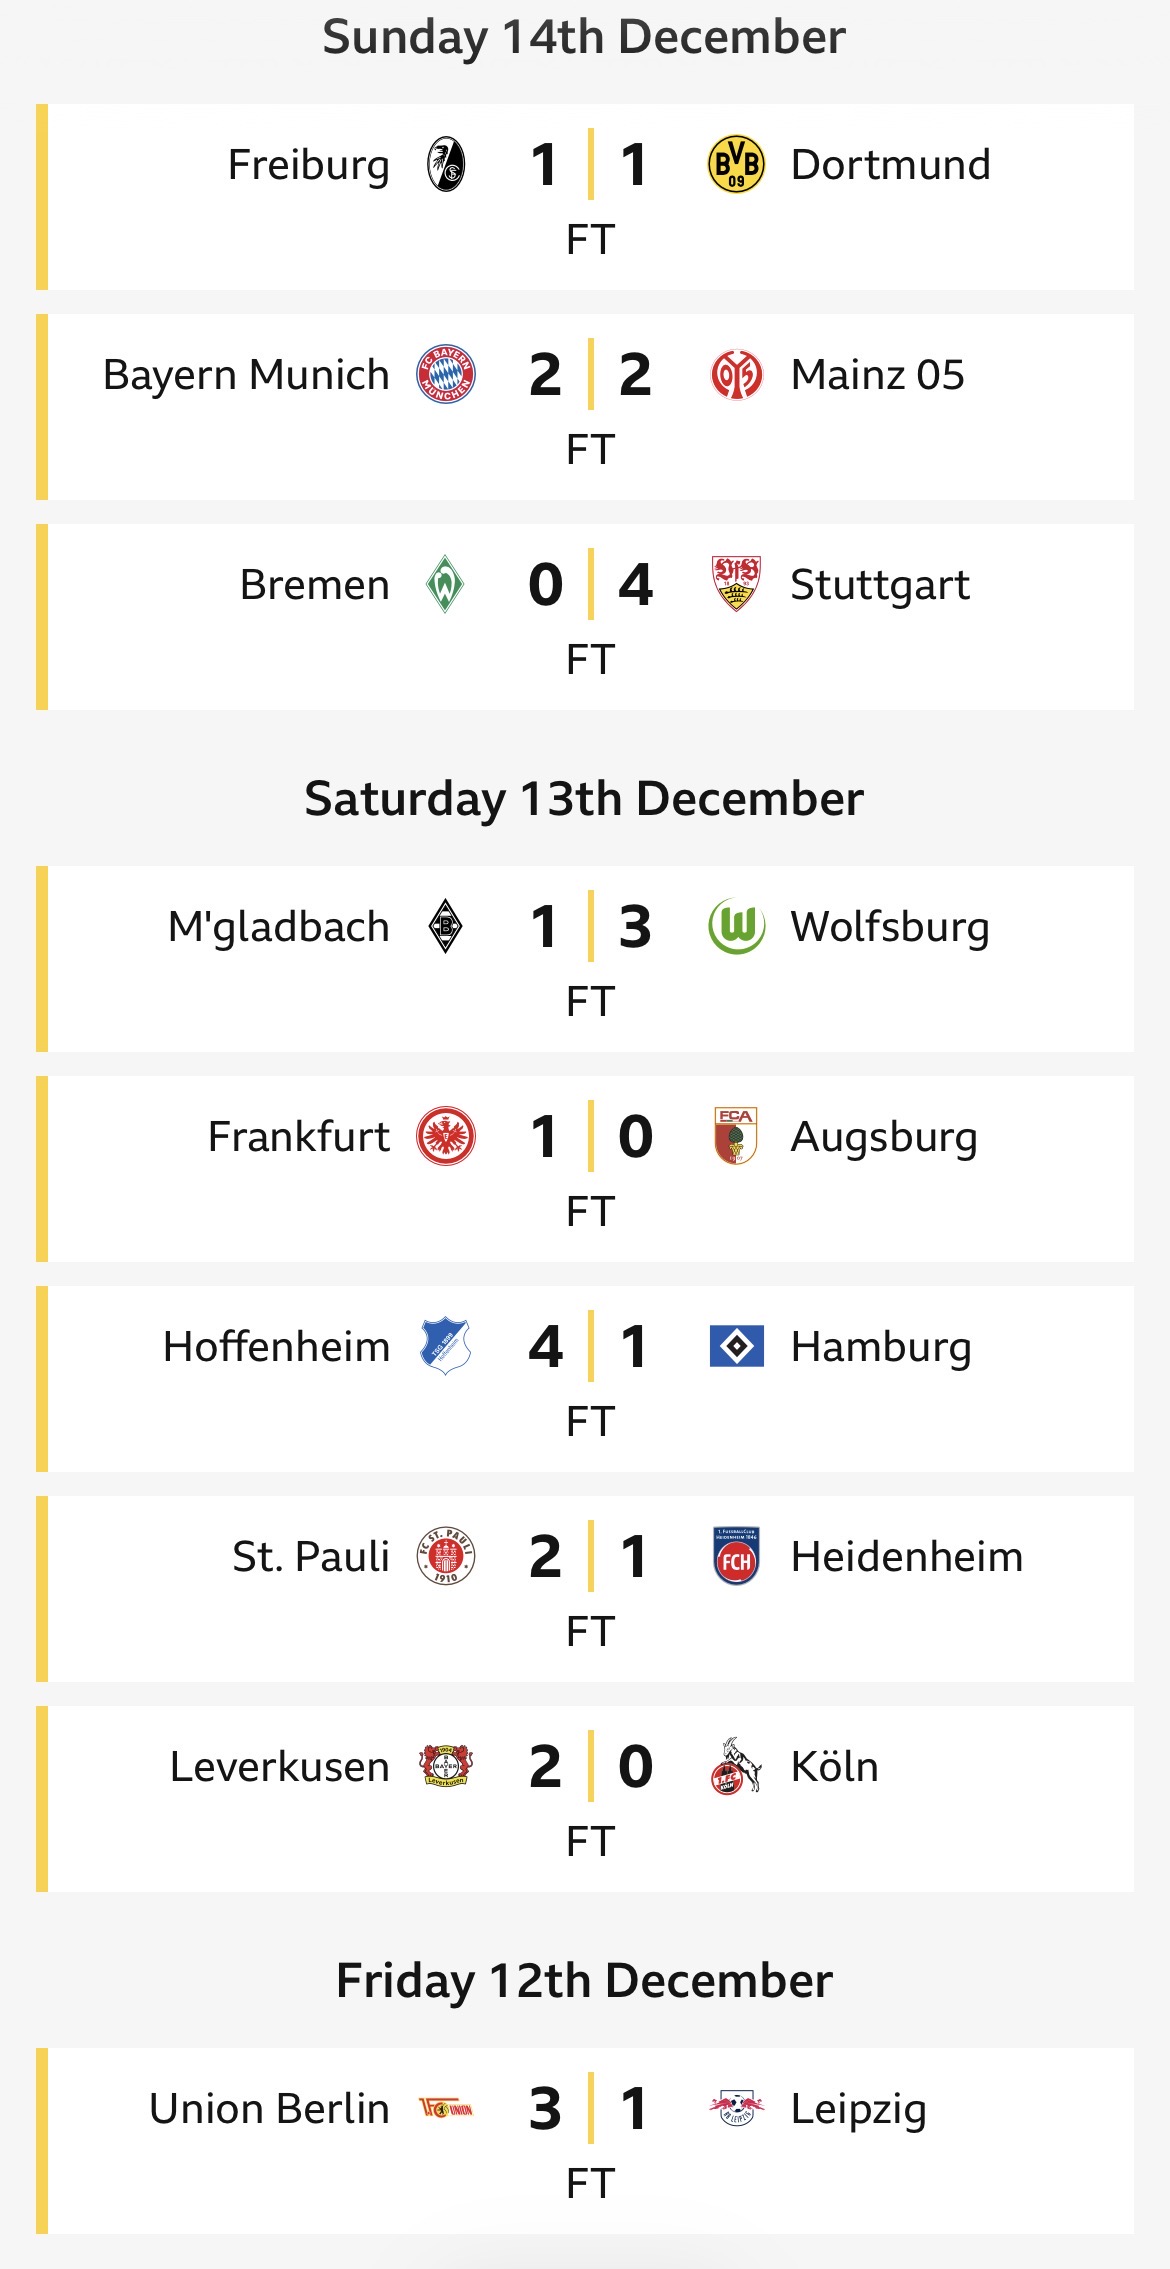This screenshot has width=1170, height=2269.
Task: Click the Hamburg blue diamond logo
Action: pyautogui.click(x=736, y=1346)
